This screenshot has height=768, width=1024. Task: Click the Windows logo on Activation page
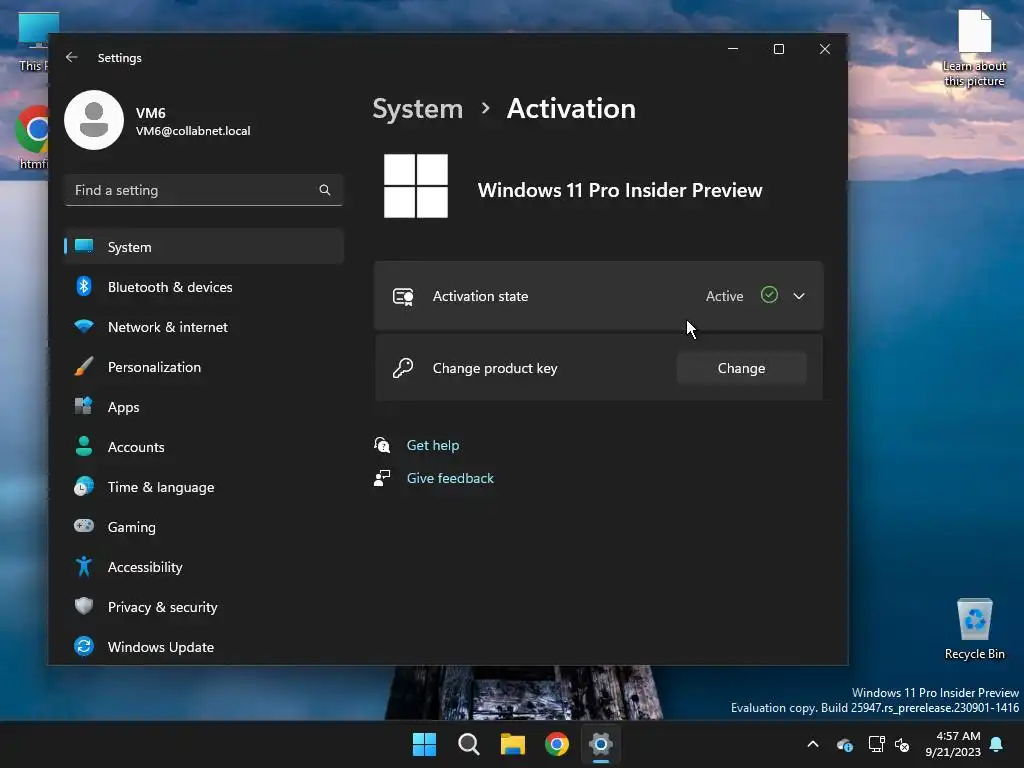416,186
